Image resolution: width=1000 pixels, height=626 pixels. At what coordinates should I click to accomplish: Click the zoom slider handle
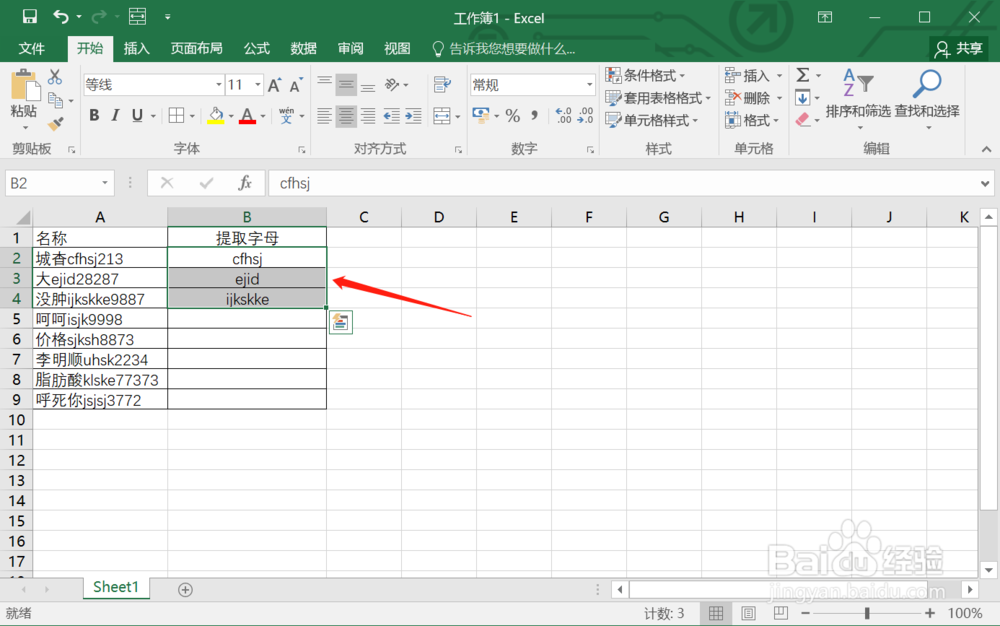pyautogui.click(x=867, y=613)
